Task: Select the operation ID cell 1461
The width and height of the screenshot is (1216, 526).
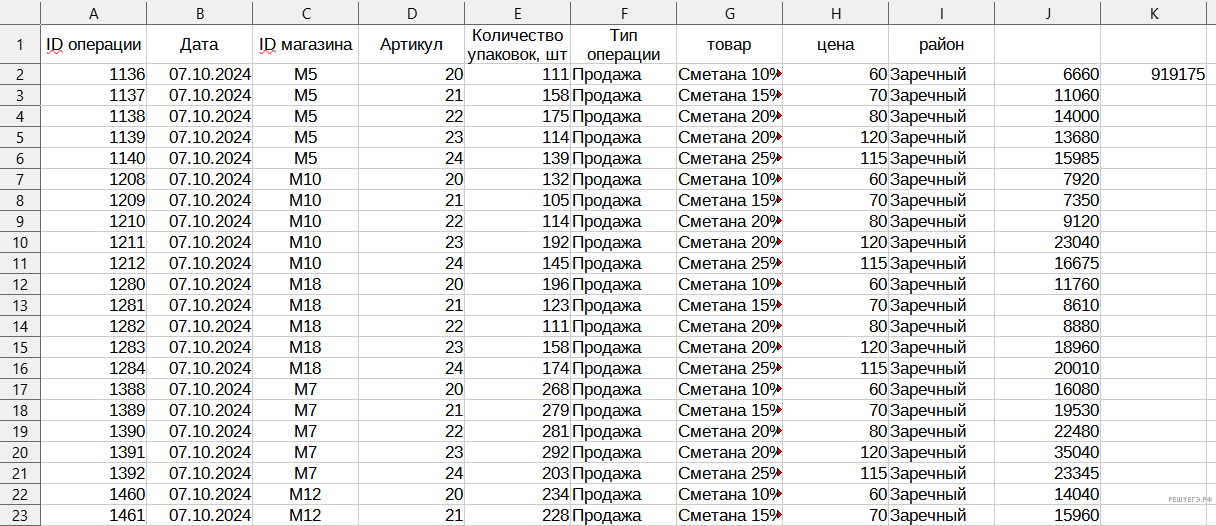Action: click(94, 516)
